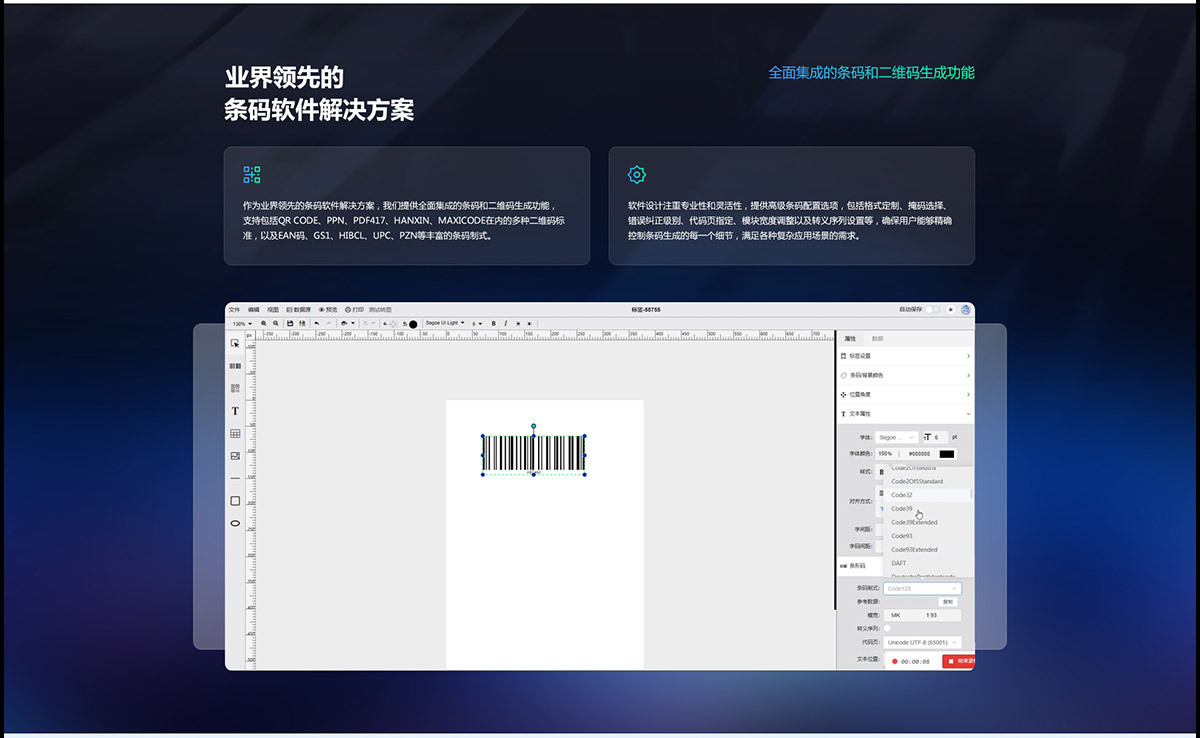Viewport: 1200px width, 738px height.
Task: Switch to the 数据 tab
Action: click(877, 339)
